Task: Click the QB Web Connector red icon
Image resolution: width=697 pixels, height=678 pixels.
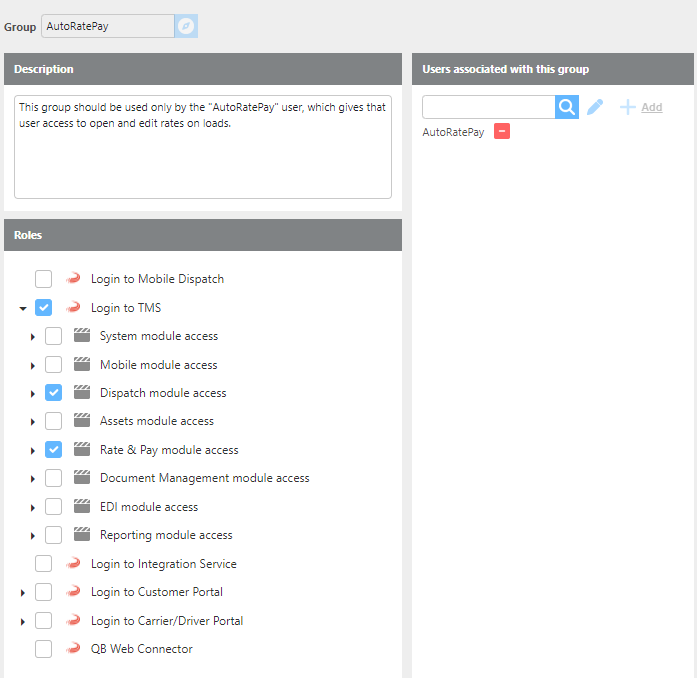Action: [73, 649]
